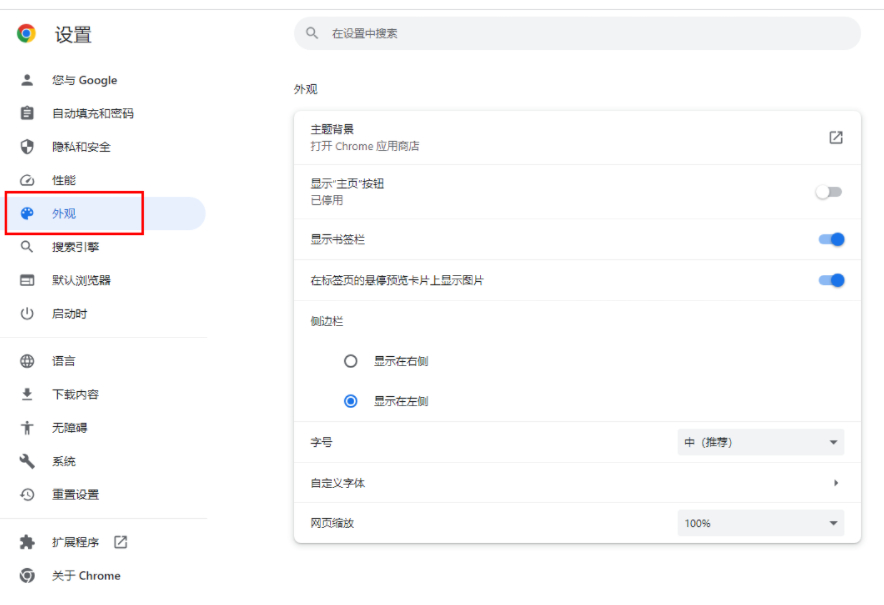The image size is (884, 605).
Task: Click the puzzle piece icon for 扩展程序
Action: coord(27,542)
